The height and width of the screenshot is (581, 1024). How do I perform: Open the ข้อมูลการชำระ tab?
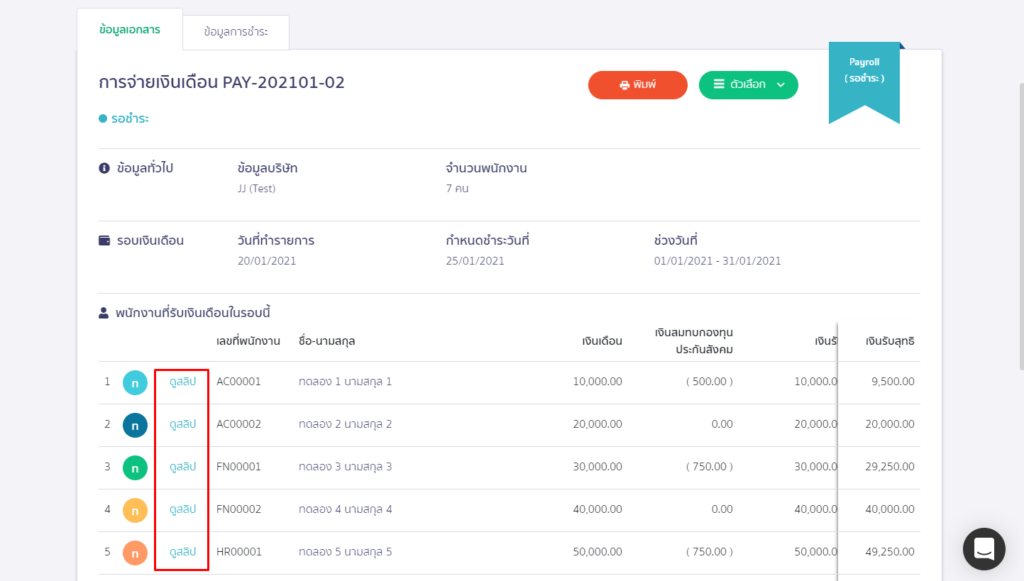point(236,32)
